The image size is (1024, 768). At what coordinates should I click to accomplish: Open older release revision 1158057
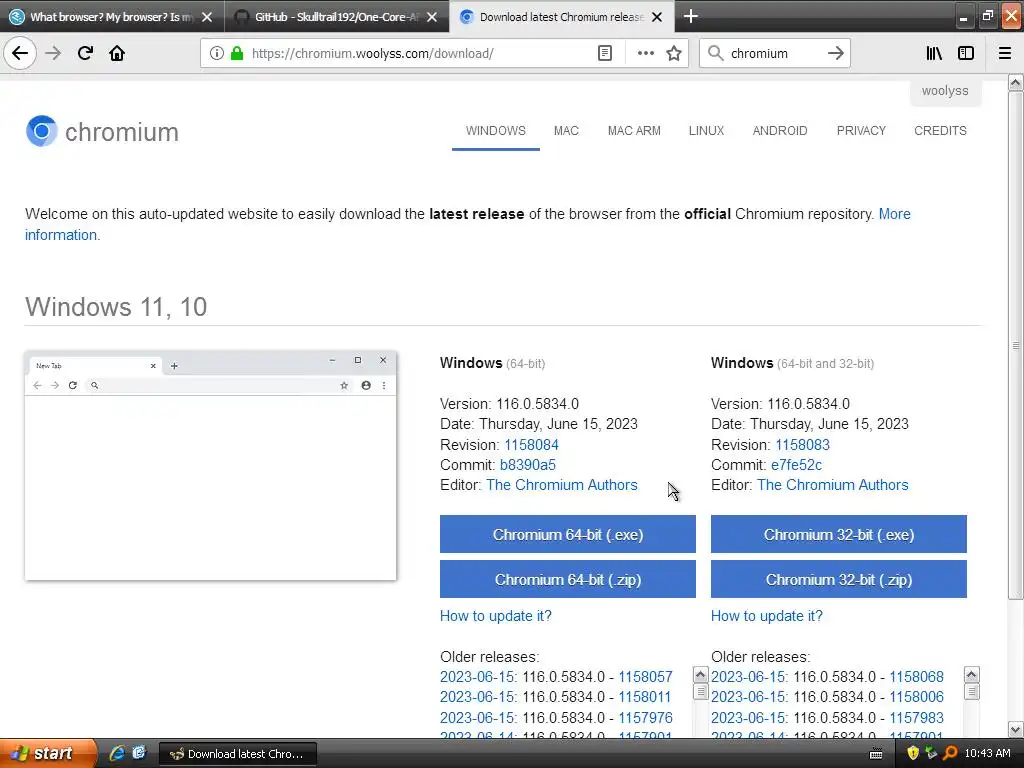(x=645, y=677)
